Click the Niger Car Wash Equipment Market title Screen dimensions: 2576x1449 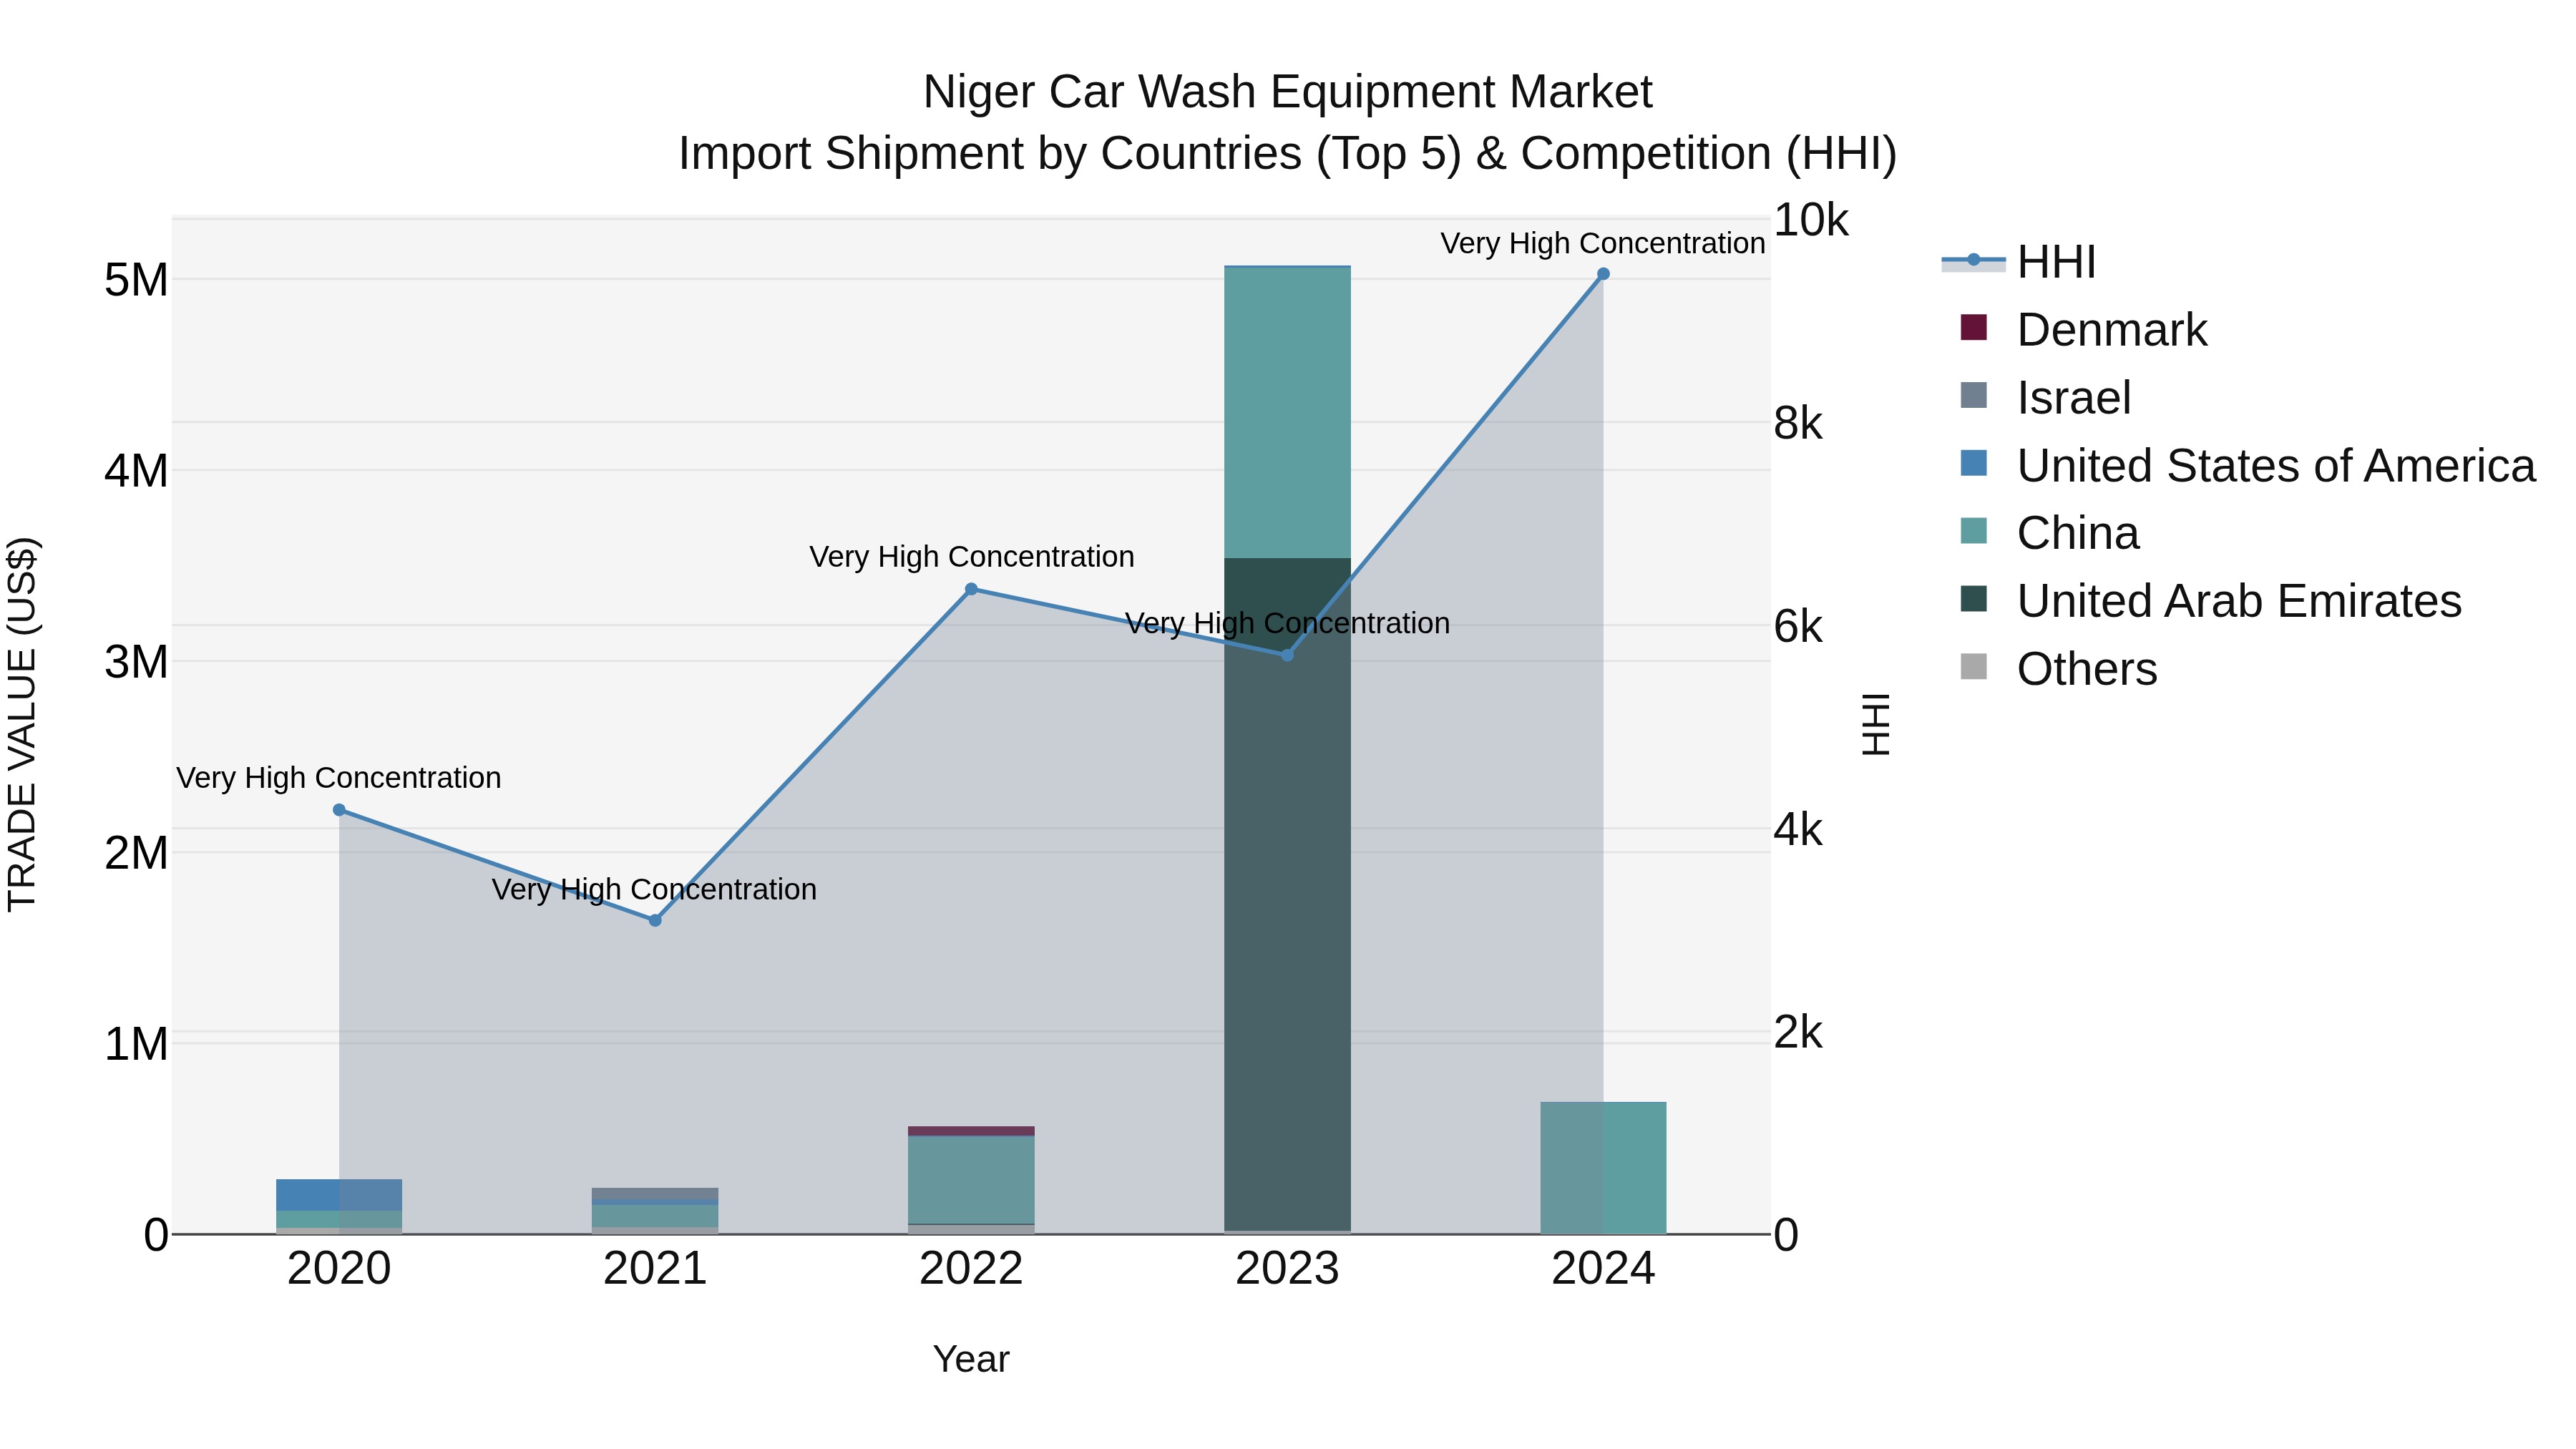click(1288, 92)
